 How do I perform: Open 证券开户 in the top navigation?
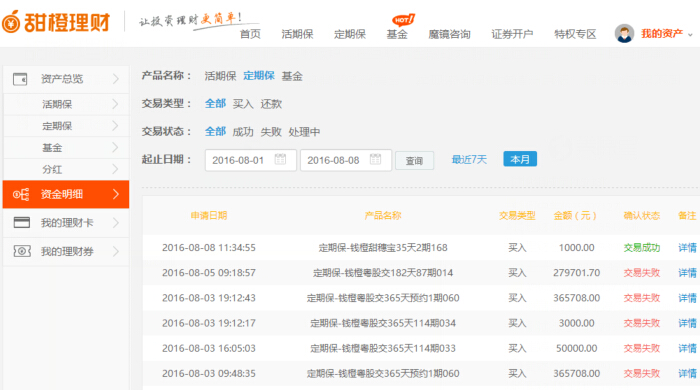pos(512,34)
